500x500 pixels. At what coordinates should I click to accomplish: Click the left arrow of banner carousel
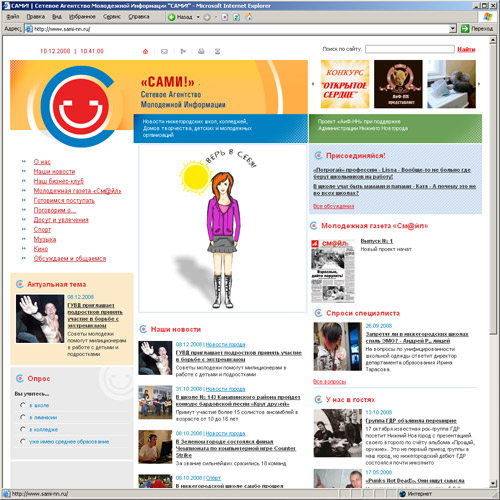313,84
